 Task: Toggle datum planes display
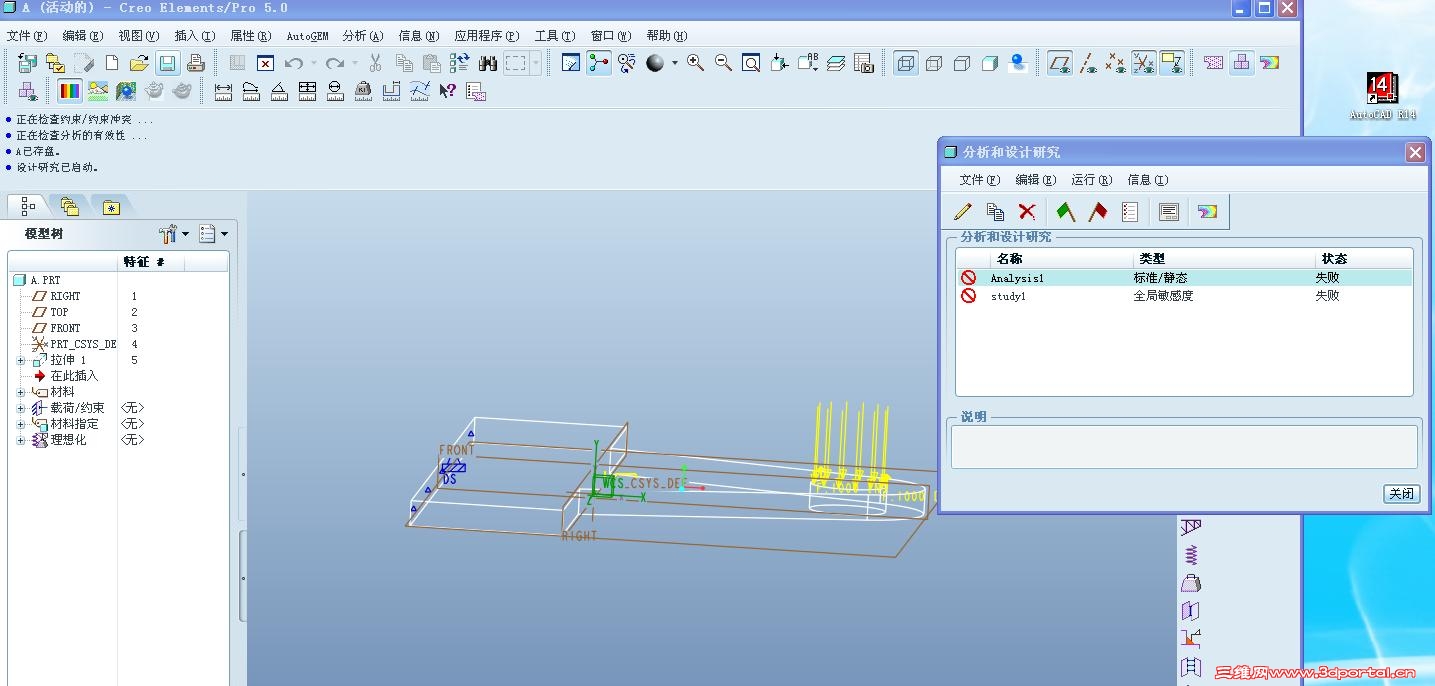coord(1060,64)
